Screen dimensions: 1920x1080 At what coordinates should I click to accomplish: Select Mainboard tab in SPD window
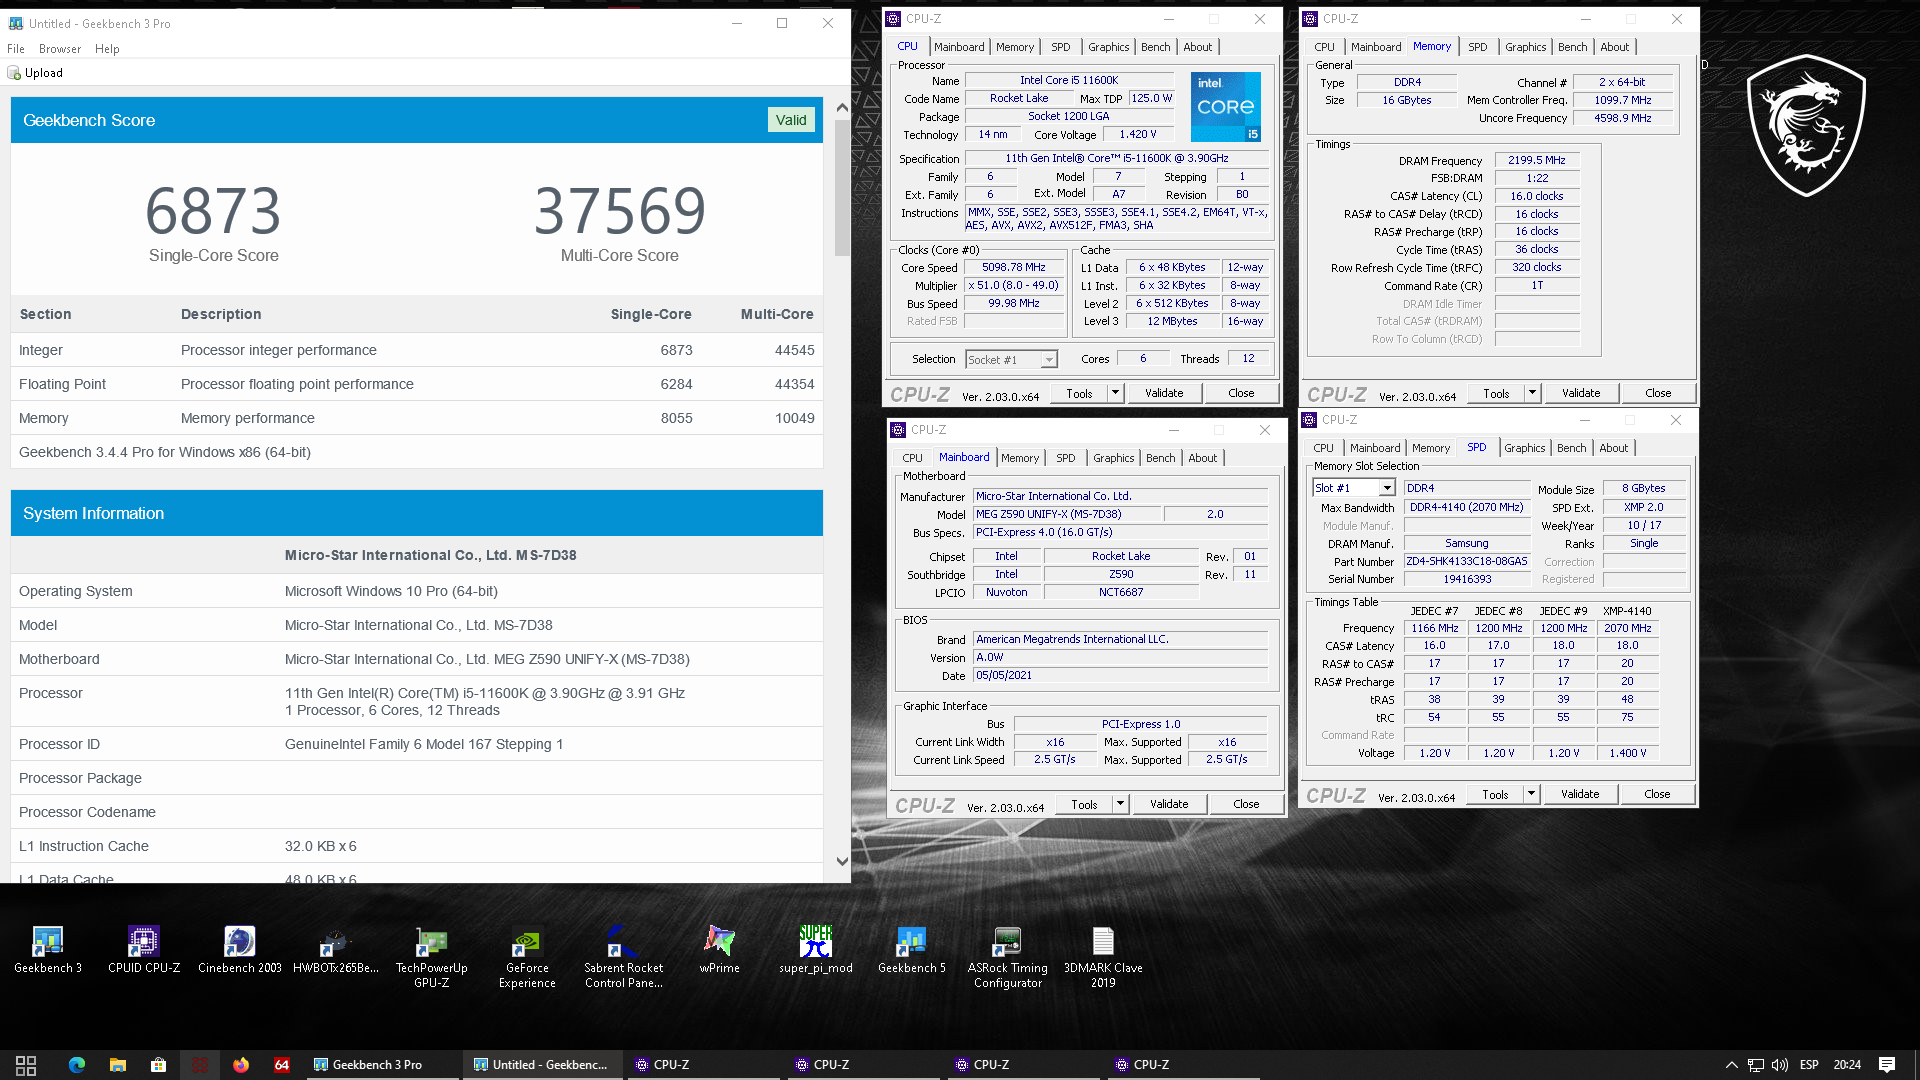(x=1375, y=448)
